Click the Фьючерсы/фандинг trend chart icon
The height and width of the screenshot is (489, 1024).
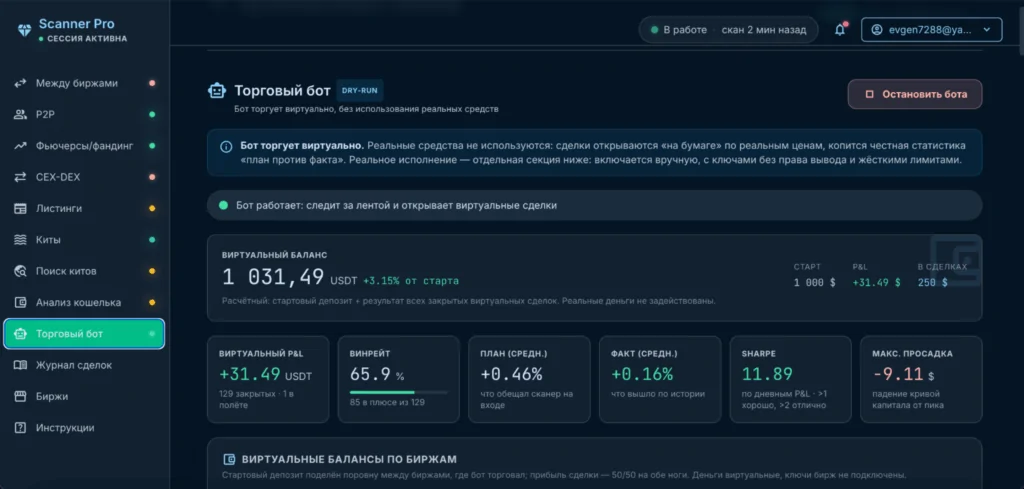pyautogui.click(x=20, y=146)
